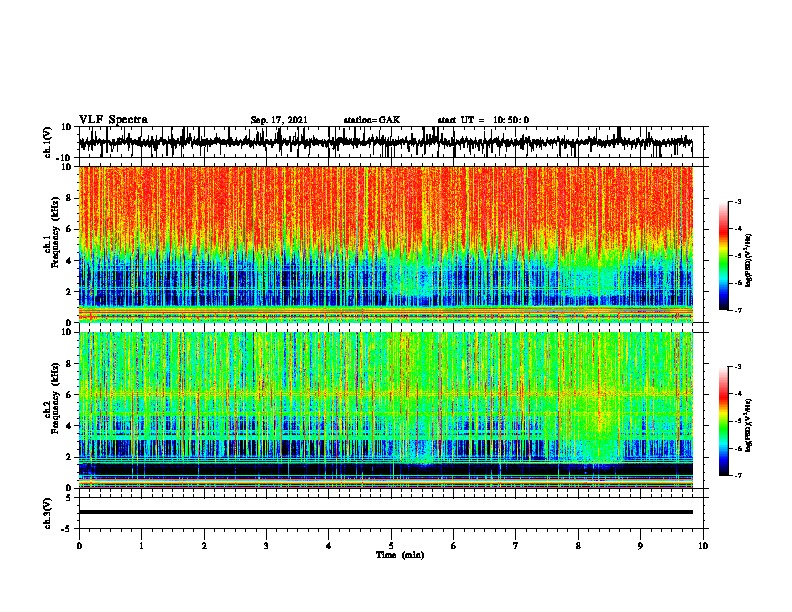The height and width of the screenshot is (612, 792).
Task: Click the "VLF Spectra" title text
Action: tap(113, 119)
